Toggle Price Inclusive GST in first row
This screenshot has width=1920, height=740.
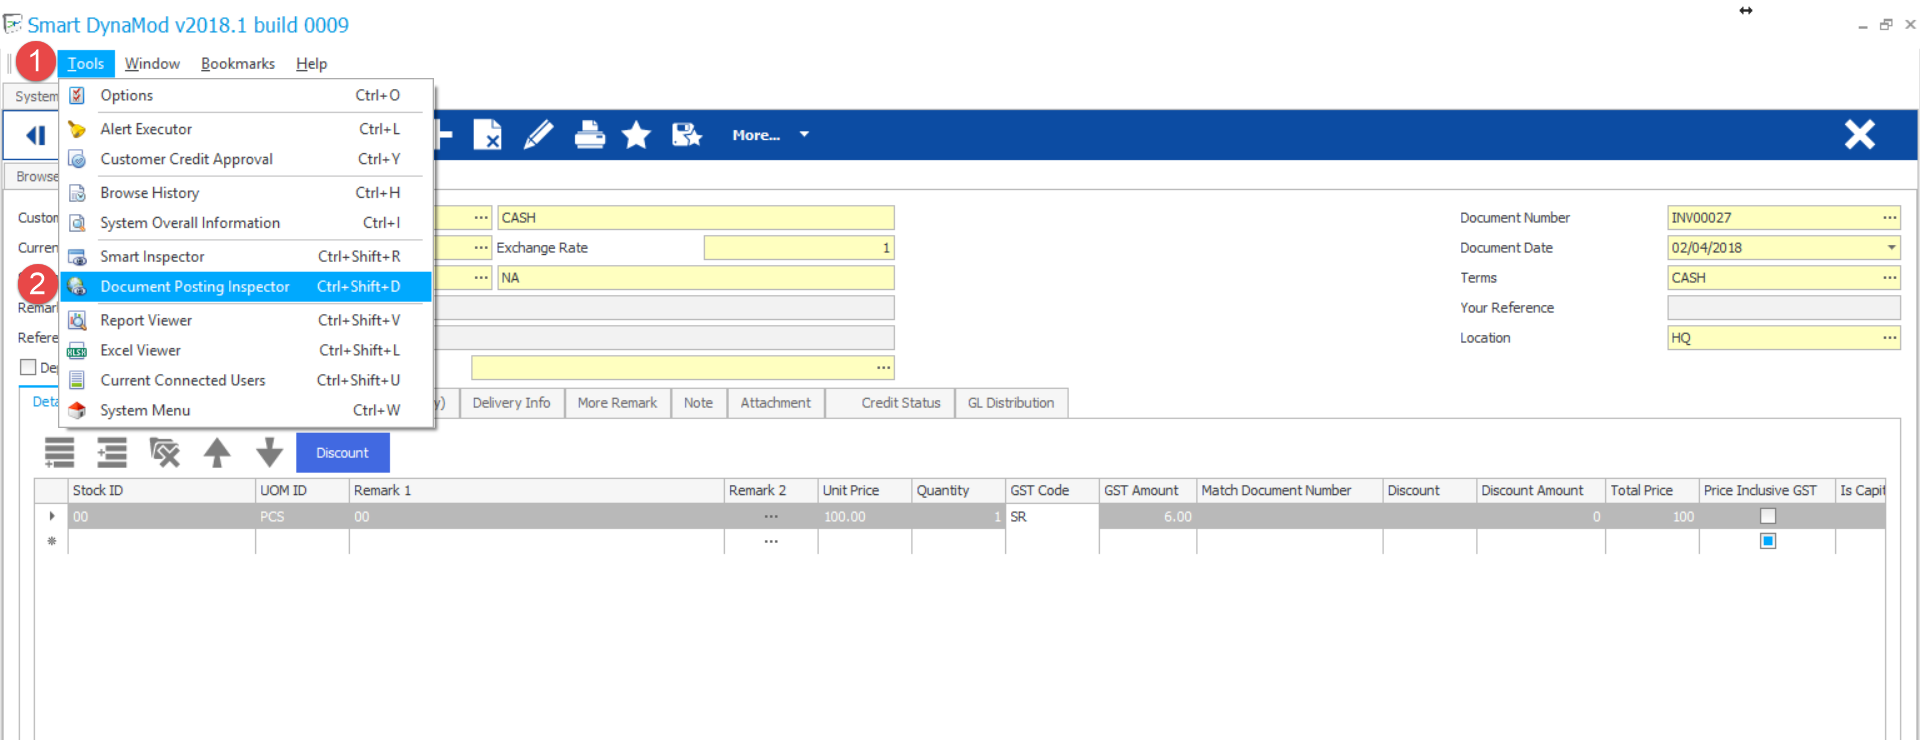pos(1768,516)
